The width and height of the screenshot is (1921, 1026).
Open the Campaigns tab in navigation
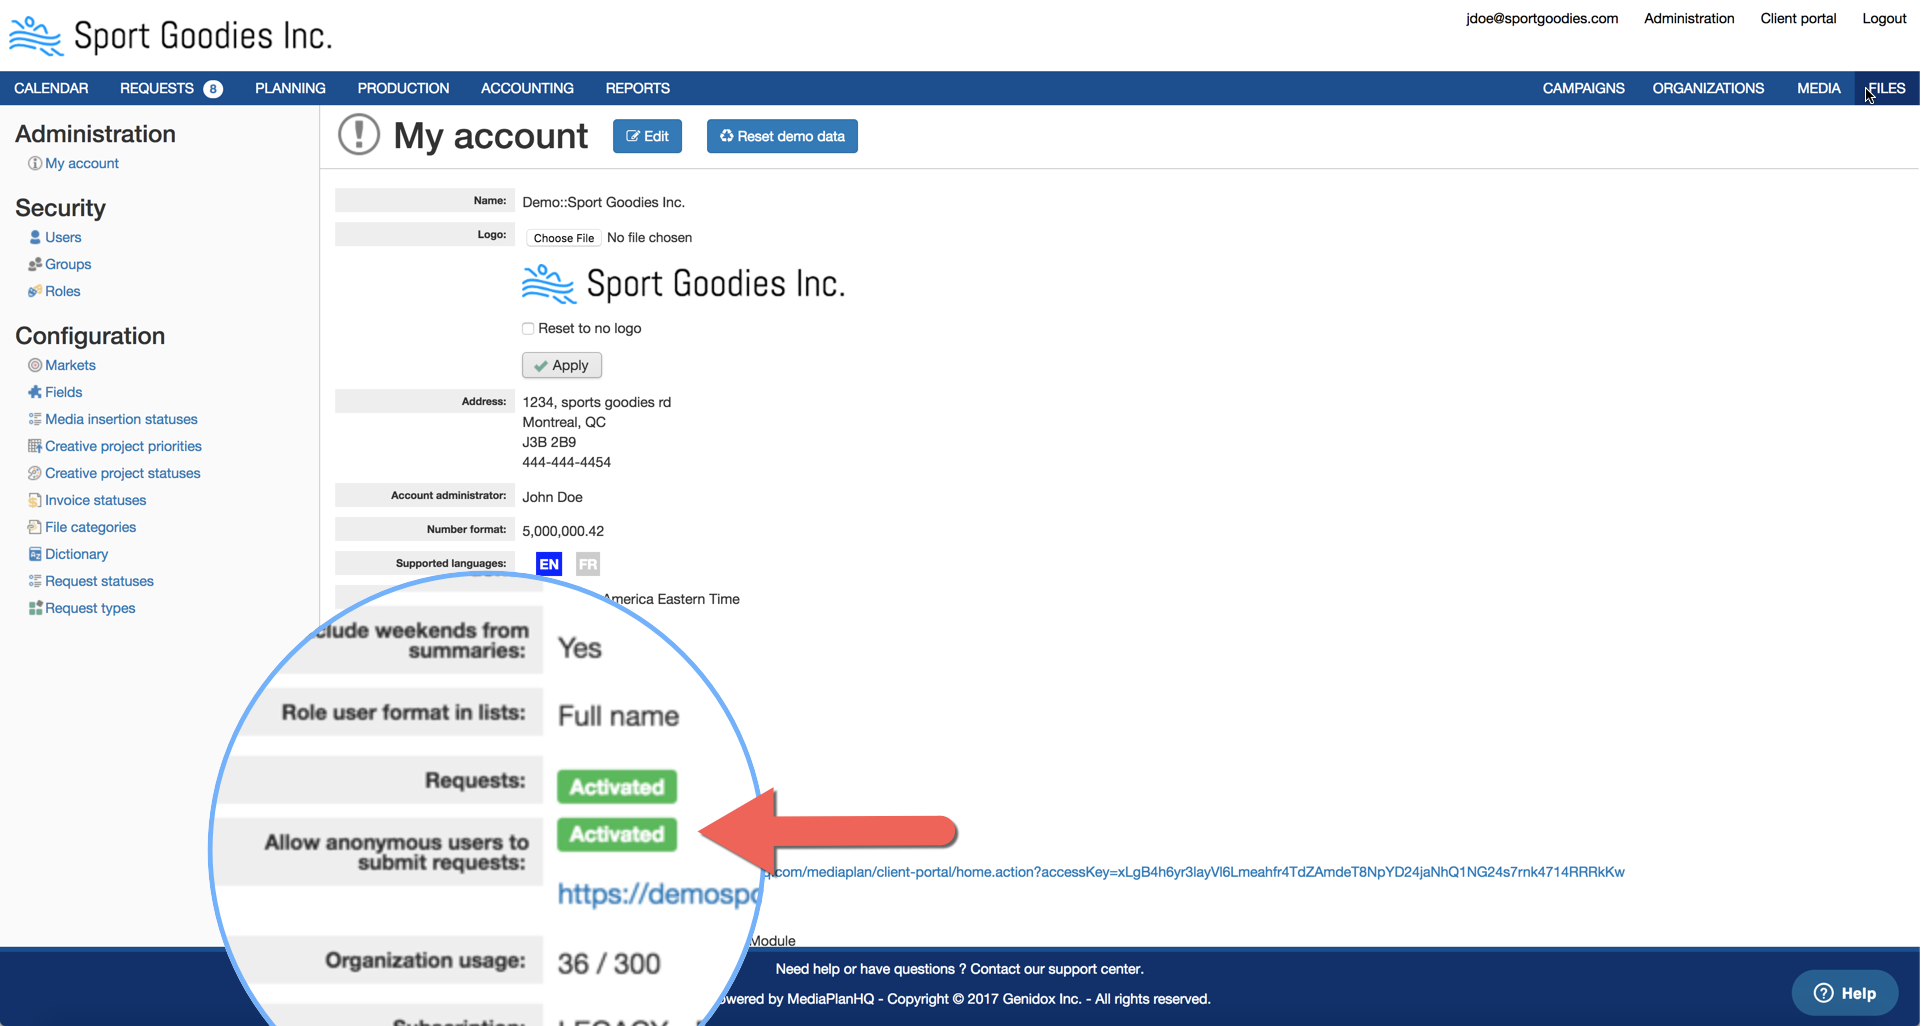pos(1583,89)
